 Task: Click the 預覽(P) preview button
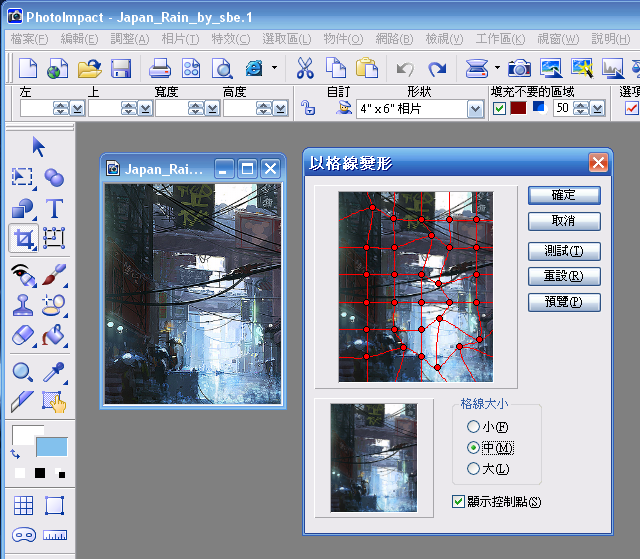[x=564, y=302]
